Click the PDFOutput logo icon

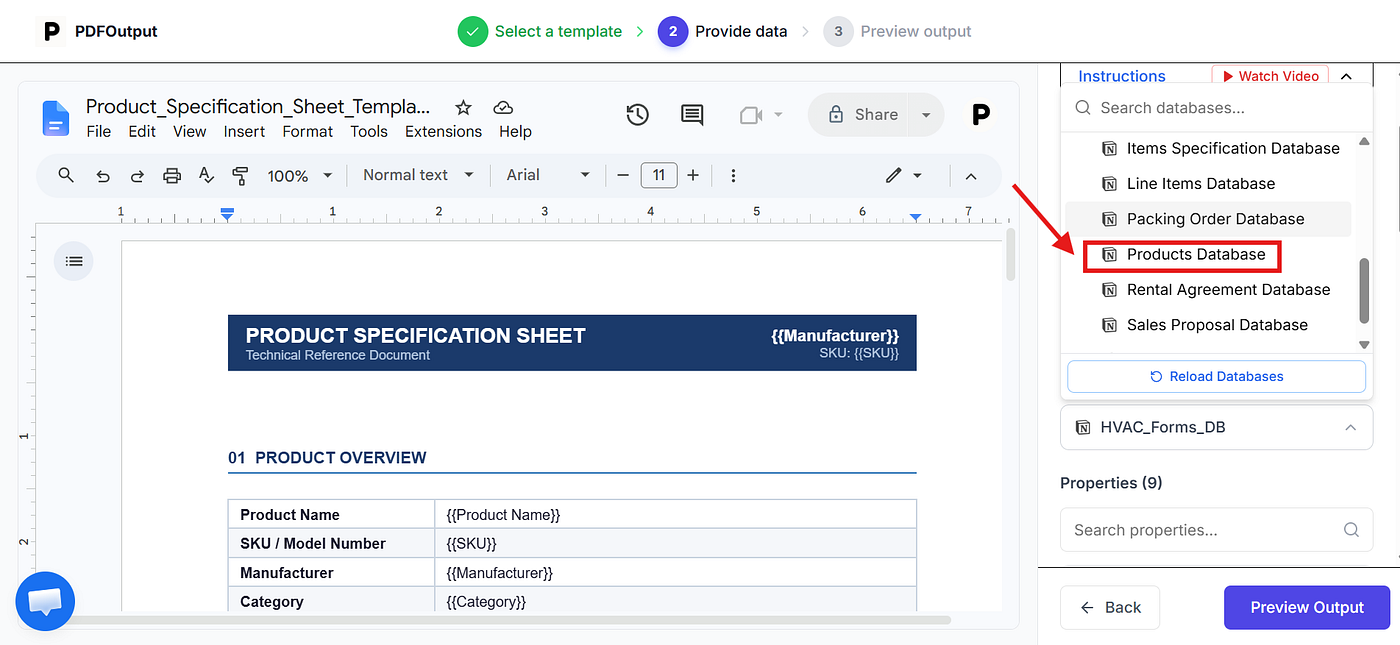[x=50, y=31]
